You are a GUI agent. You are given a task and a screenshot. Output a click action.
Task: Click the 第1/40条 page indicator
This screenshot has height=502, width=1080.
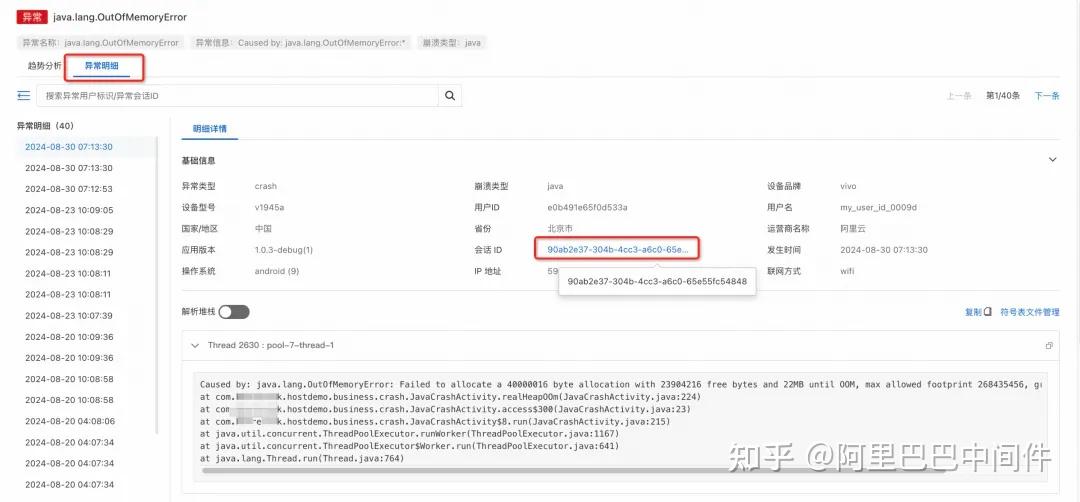click(1003, 96)
